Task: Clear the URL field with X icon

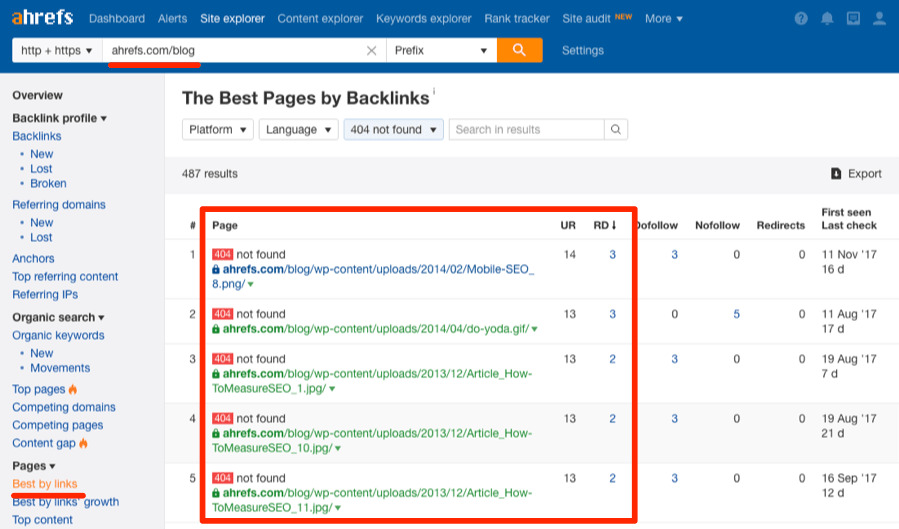Action: [372, 51]
